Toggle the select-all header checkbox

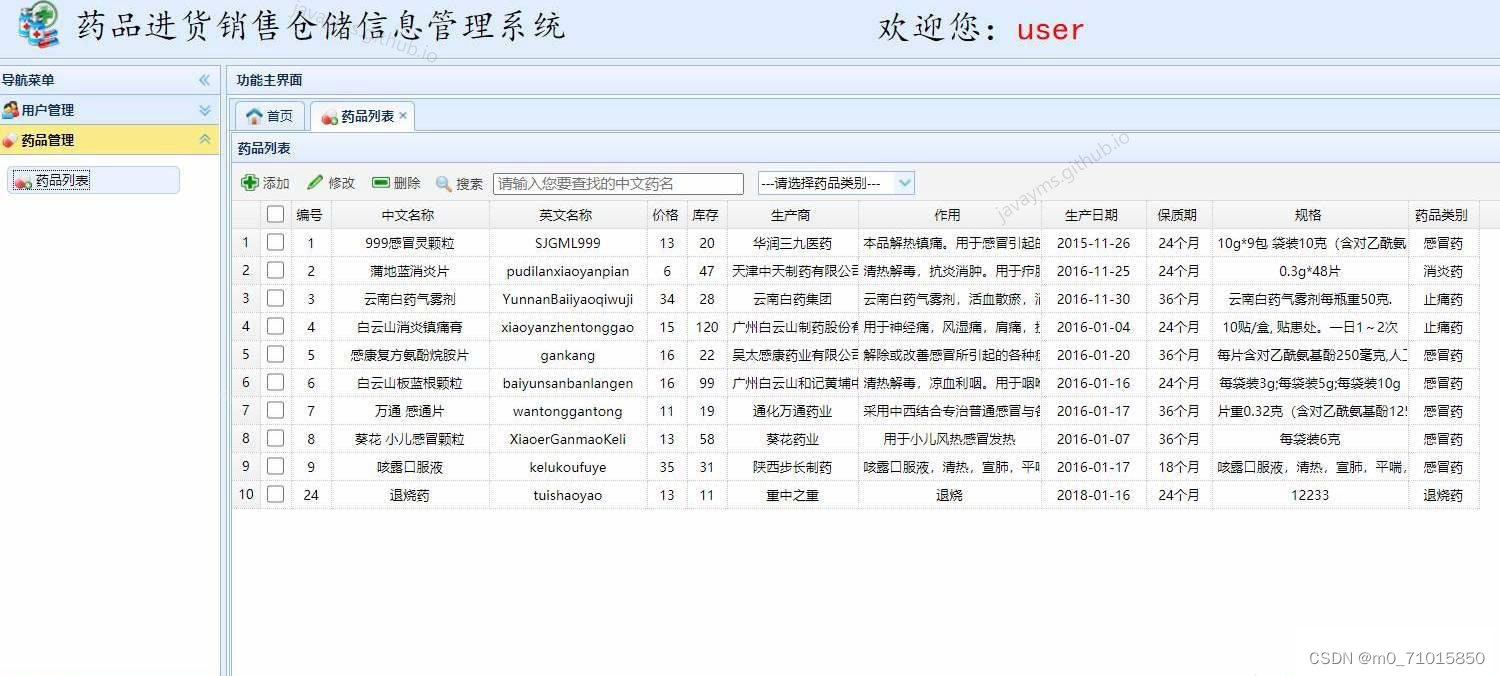click(275, 214)
